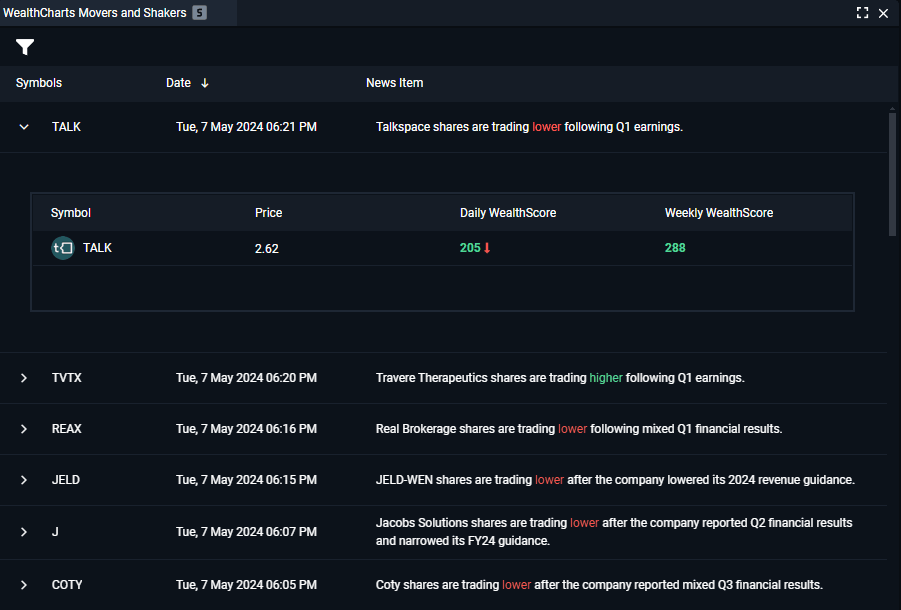The height and width of the screenshot is (610, 901).
Task: Select the COTY symbol text
Action: pyautogui.click(x=67, y=585)
